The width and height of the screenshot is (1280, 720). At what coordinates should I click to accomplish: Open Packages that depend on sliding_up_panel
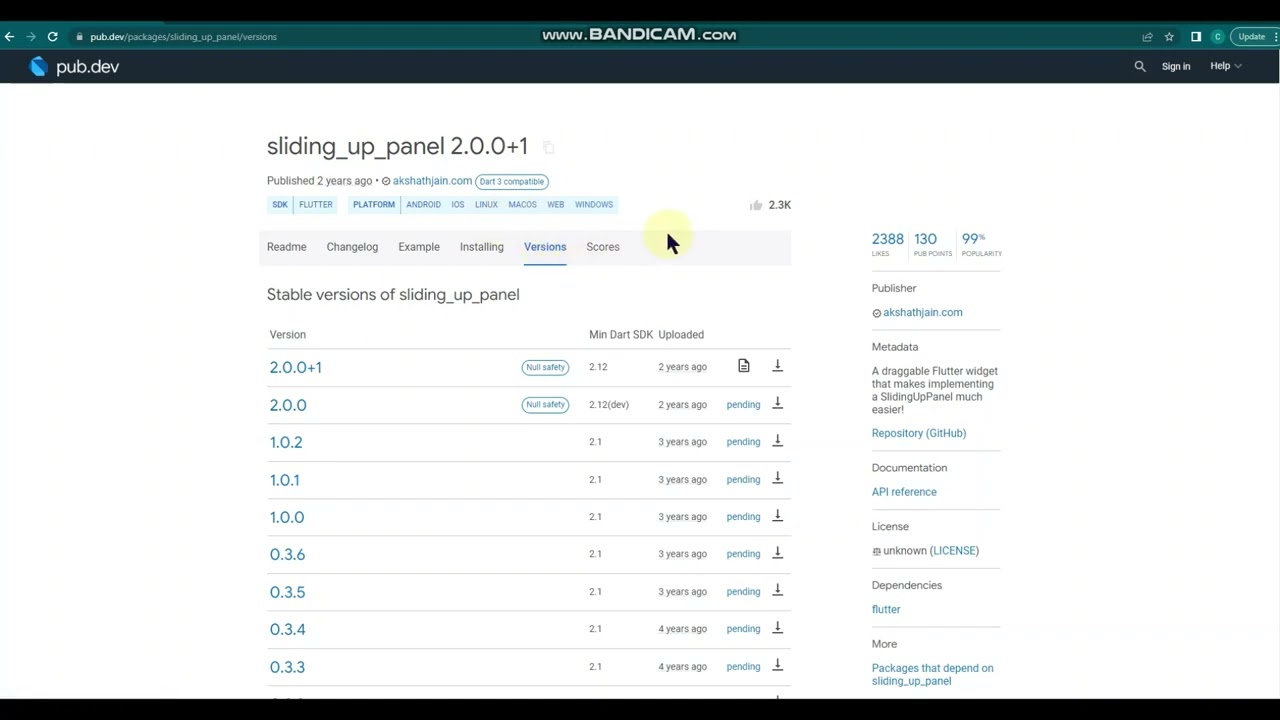[933, 674]
